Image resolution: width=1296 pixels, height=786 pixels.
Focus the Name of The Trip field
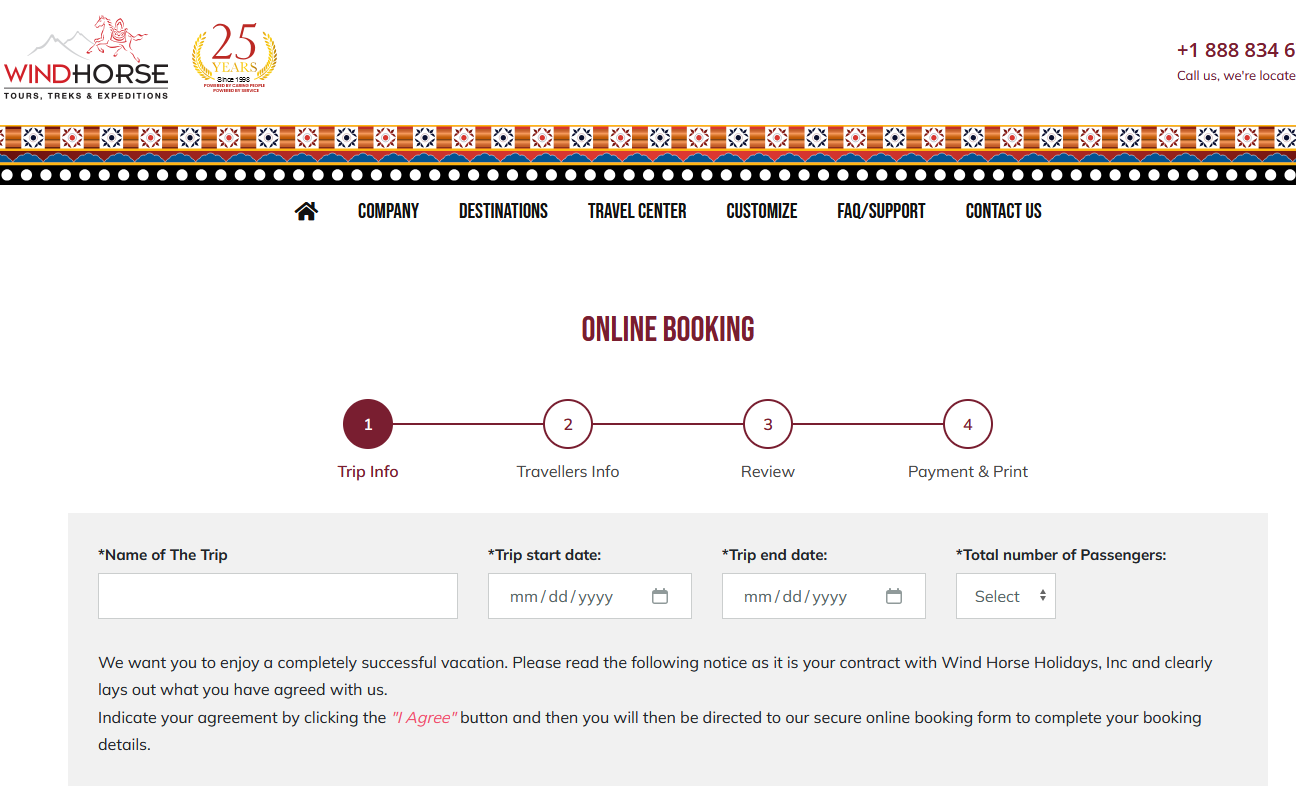point(278,596)
